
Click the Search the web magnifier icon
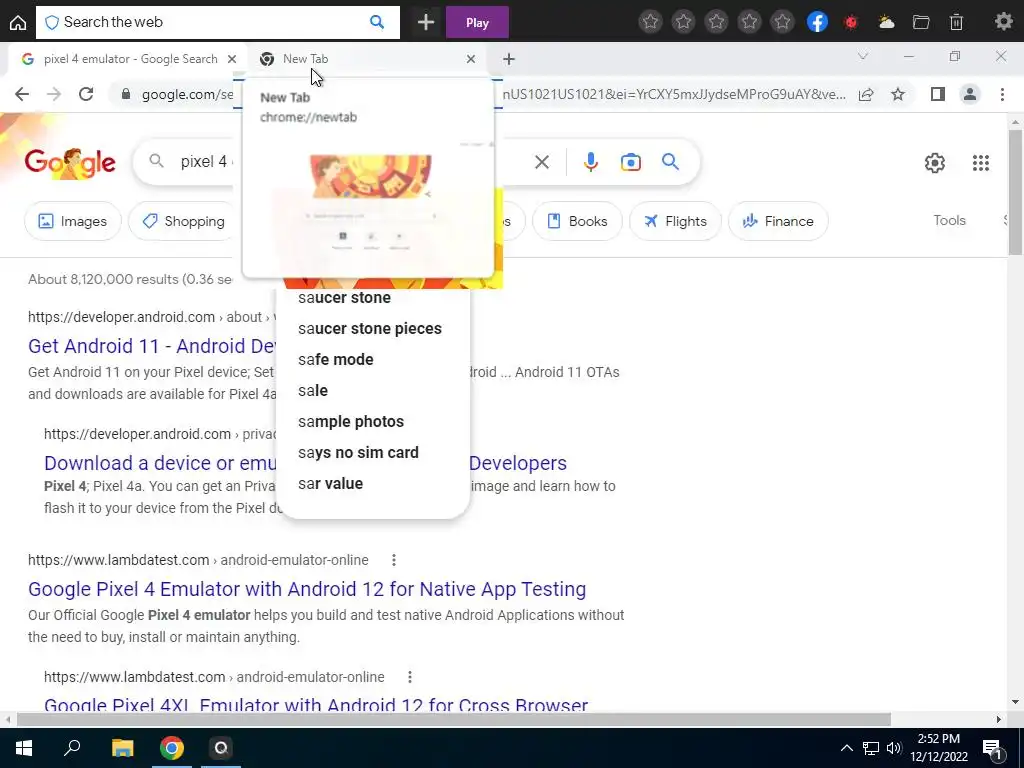pyautogui.click(x=377, y=22)
